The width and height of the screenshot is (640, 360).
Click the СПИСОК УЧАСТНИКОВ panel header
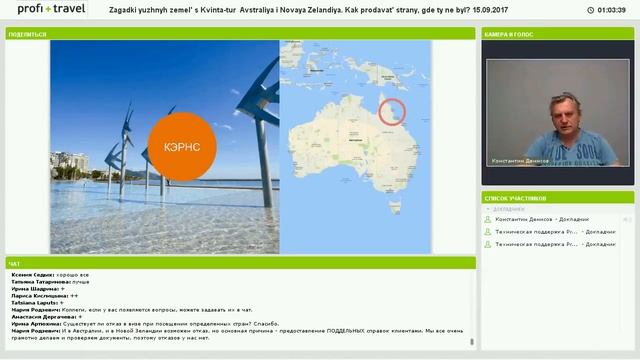[558, 198]
